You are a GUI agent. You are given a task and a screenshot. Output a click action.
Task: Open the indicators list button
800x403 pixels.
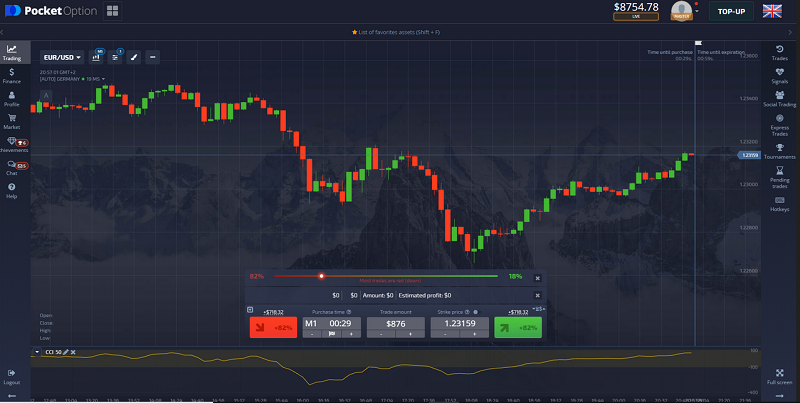click(x=115, y=57)
